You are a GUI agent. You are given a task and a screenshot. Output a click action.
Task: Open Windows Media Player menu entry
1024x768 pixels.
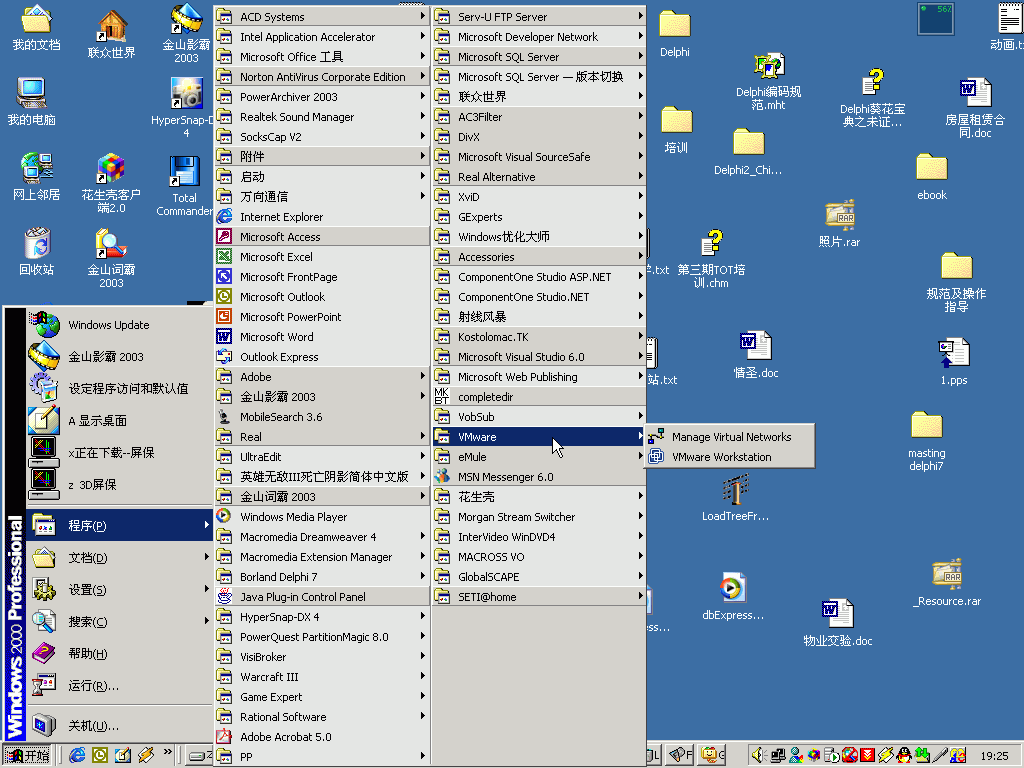[321, 517]
